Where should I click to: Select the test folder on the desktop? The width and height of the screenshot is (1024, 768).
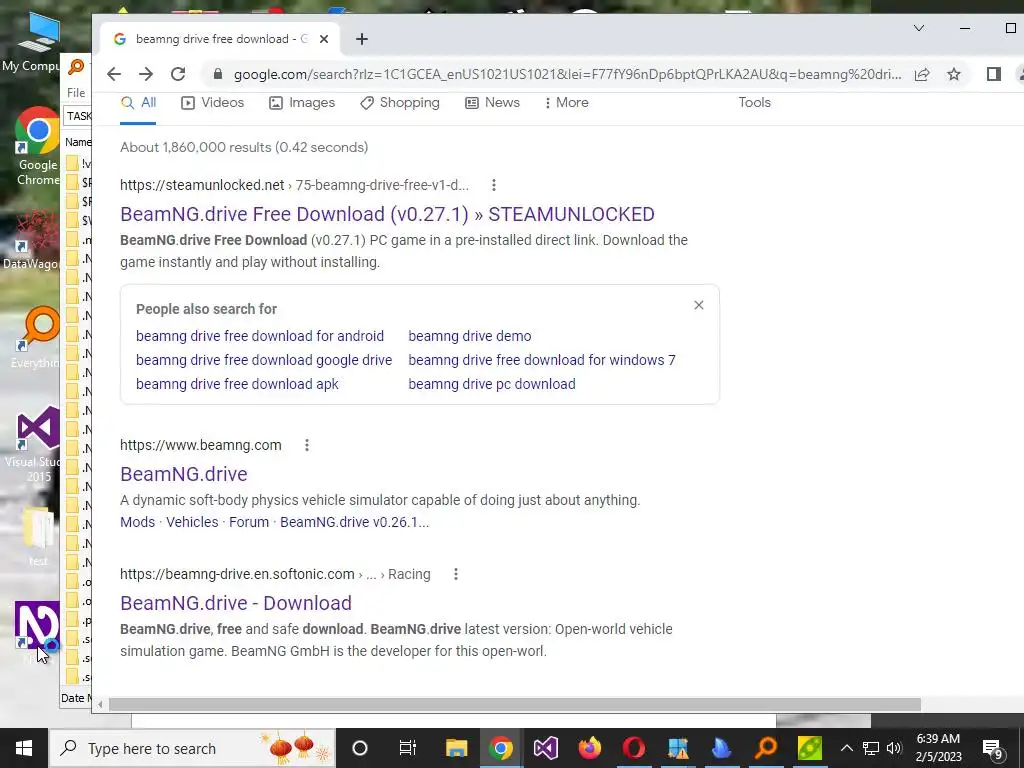(x=38, y=537)
